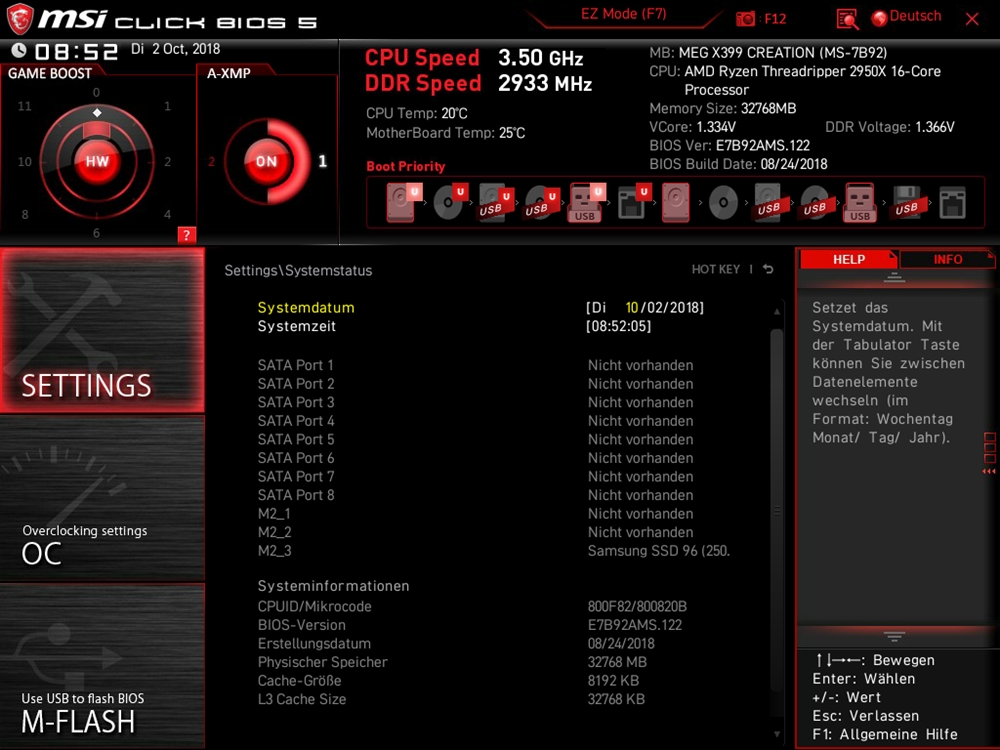Click the Erstellungsdatum label

click(314, 643)
